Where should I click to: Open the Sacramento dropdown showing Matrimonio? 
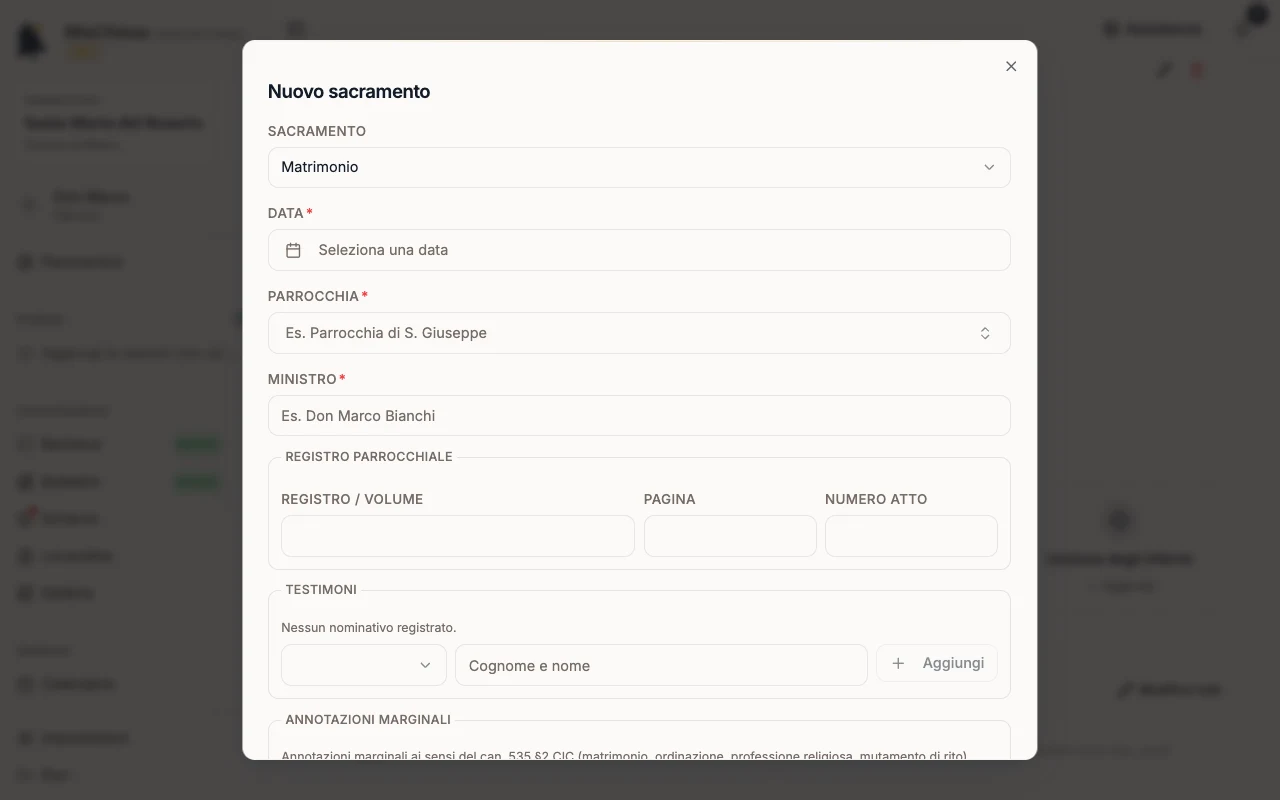[639, 167]
